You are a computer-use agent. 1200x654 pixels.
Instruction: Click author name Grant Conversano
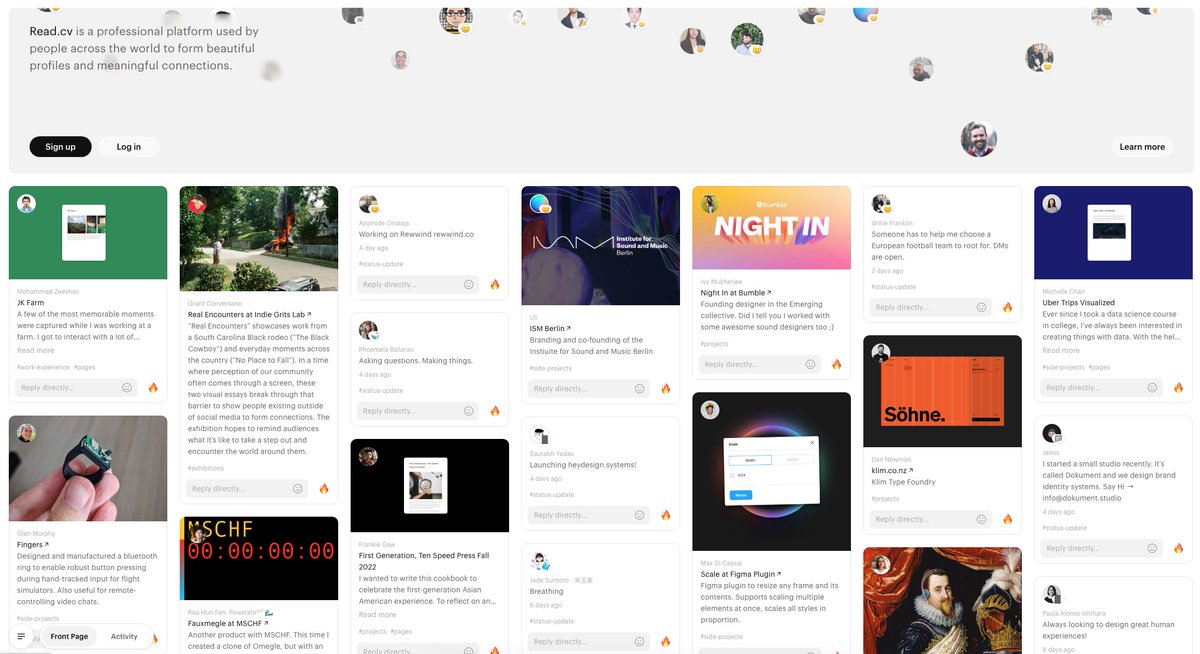click(216, 303)
